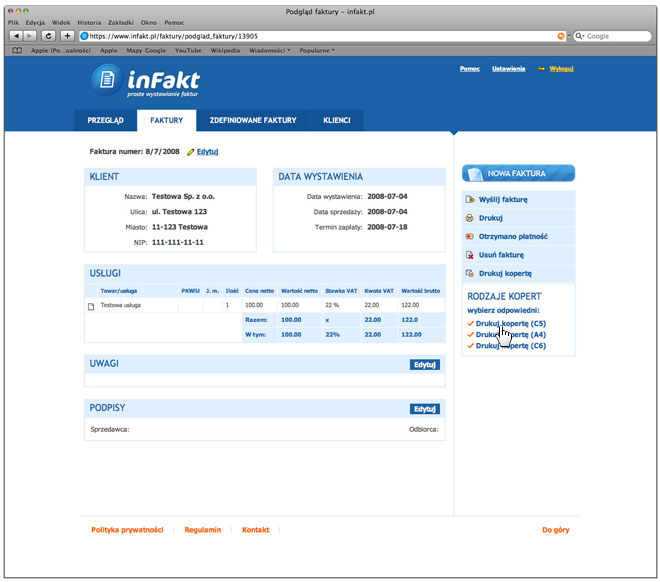
Task: Open the Wikipedia bookmark
Action: (225, 50)
